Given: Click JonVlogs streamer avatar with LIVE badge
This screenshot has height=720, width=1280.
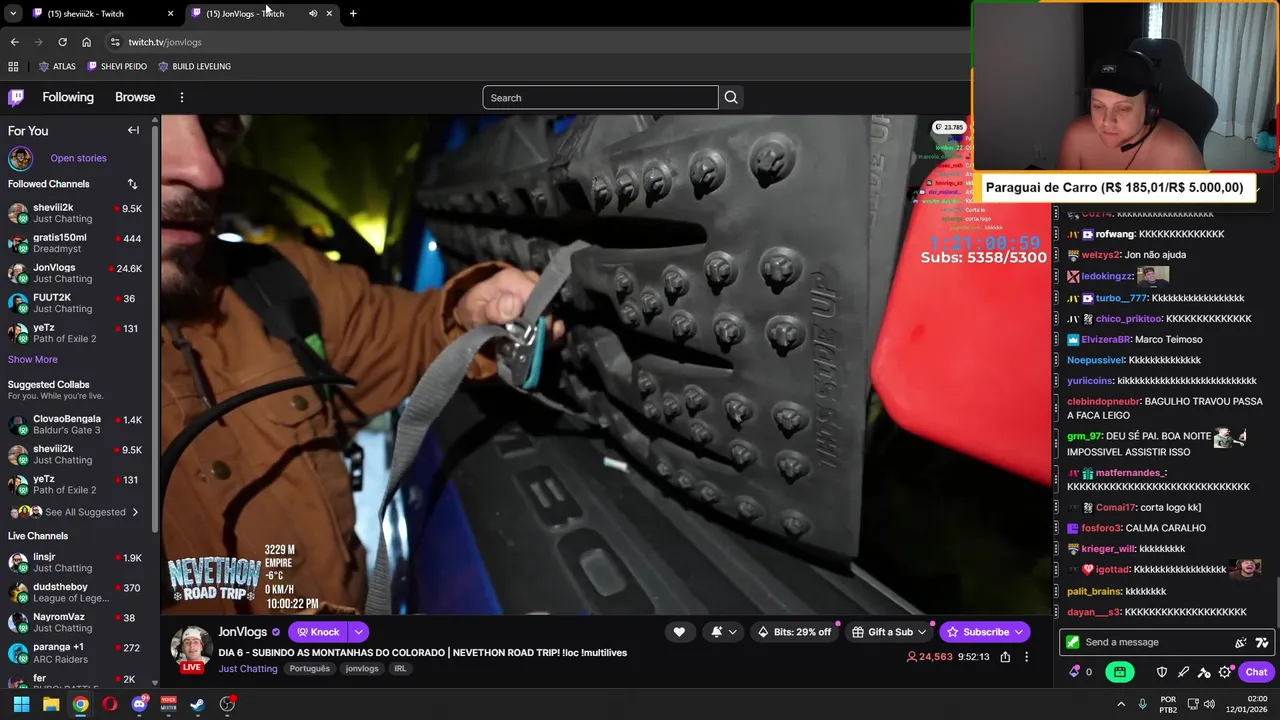Looking at the screenshot, I should coord(190,649).
